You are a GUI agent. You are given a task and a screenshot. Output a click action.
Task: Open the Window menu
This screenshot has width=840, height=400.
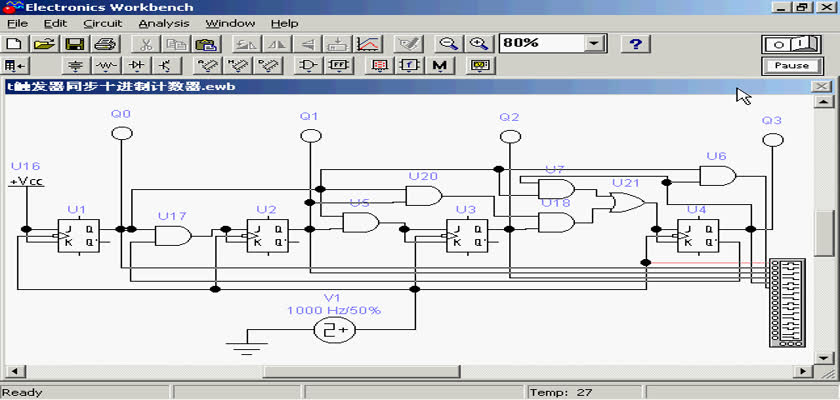tap(230, 22)
